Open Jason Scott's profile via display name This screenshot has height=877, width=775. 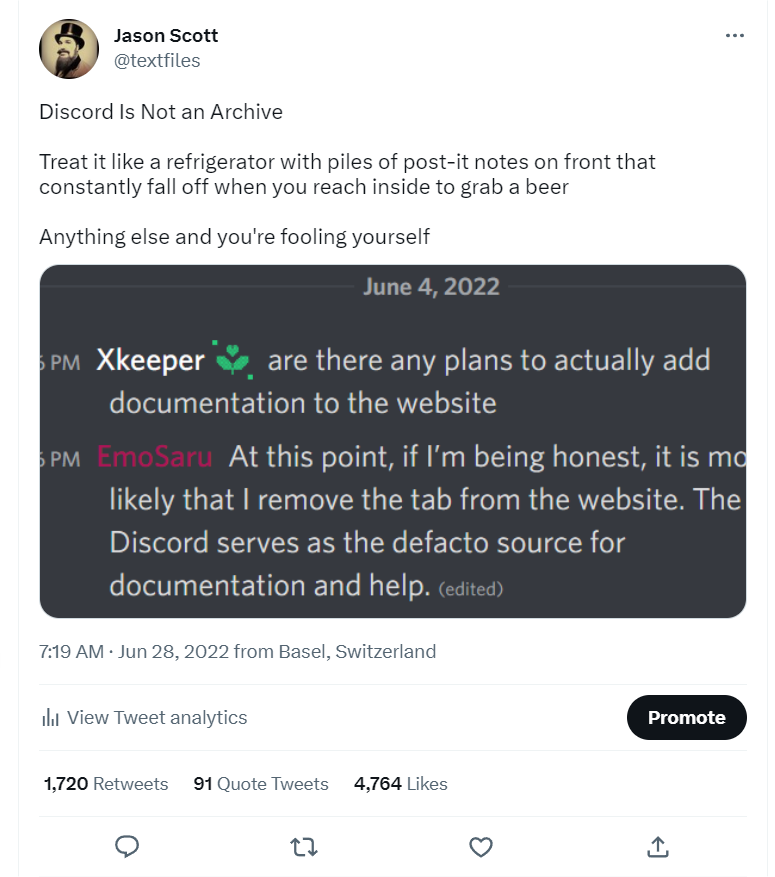click(x=165, y=35)
